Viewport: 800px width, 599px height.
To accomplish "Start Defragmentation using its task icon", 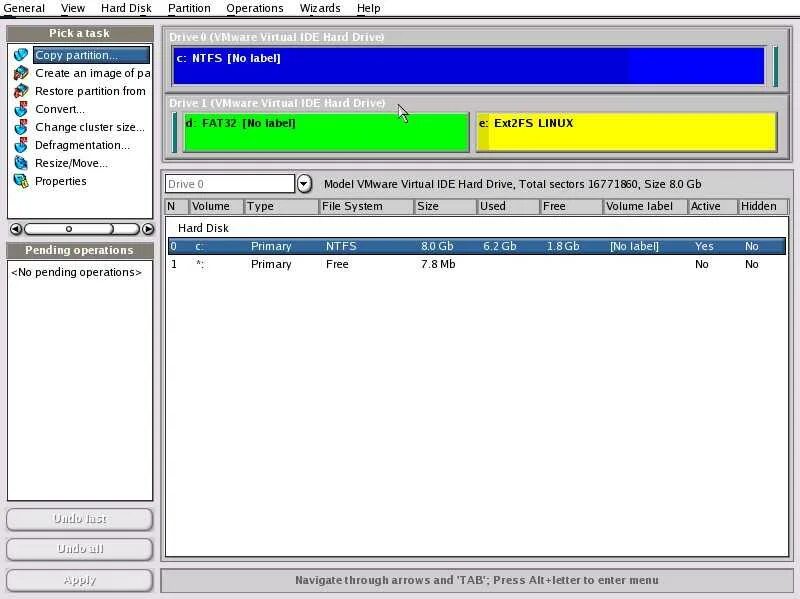I will tap(21, 145).
